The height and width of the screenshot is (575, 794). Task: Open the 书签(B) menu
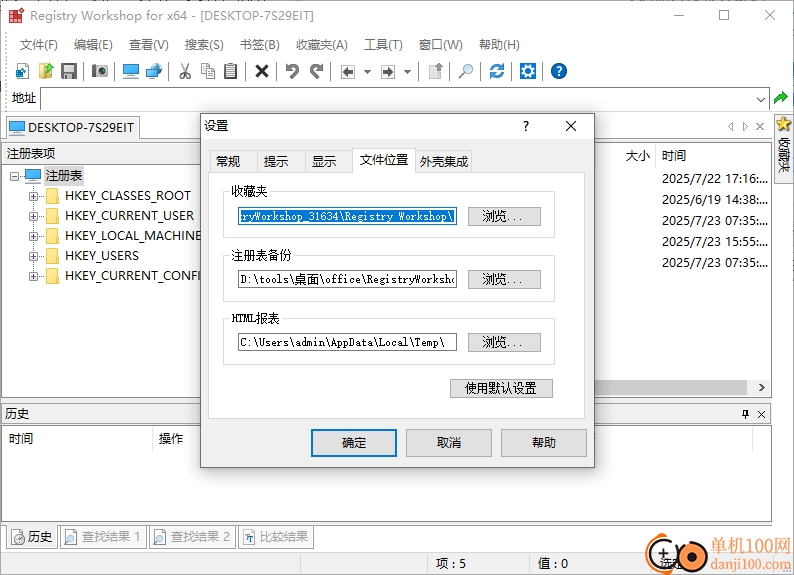(x=259, y=45)
